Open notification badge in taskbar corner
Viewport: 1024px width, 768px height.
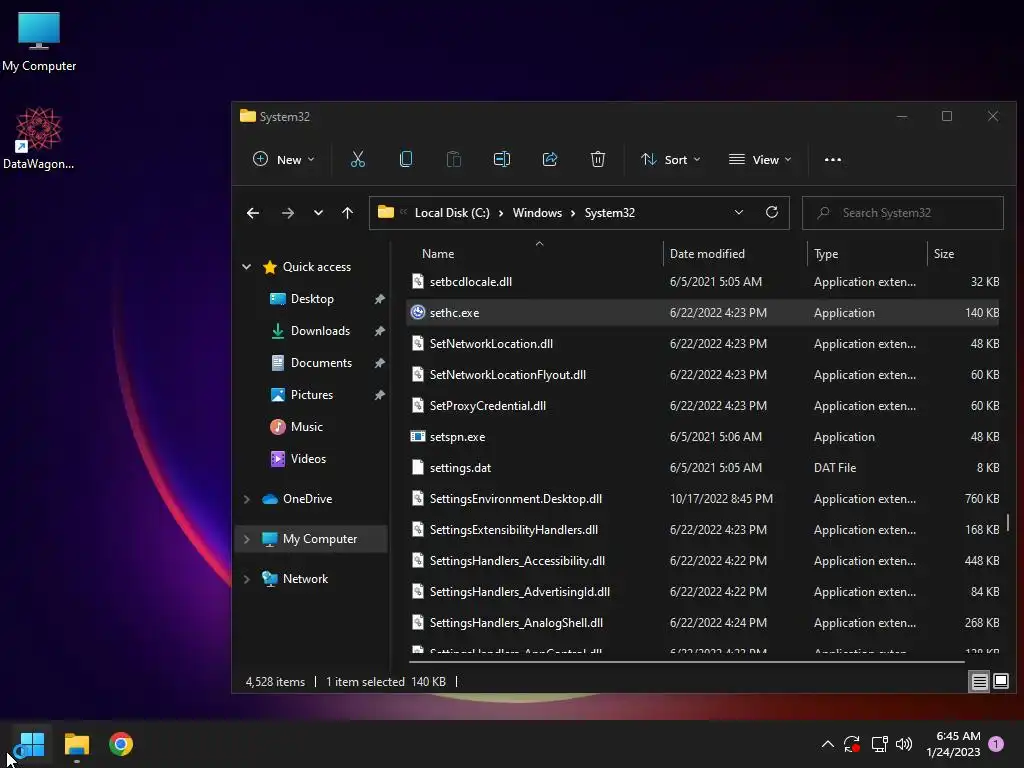[996, 744]
